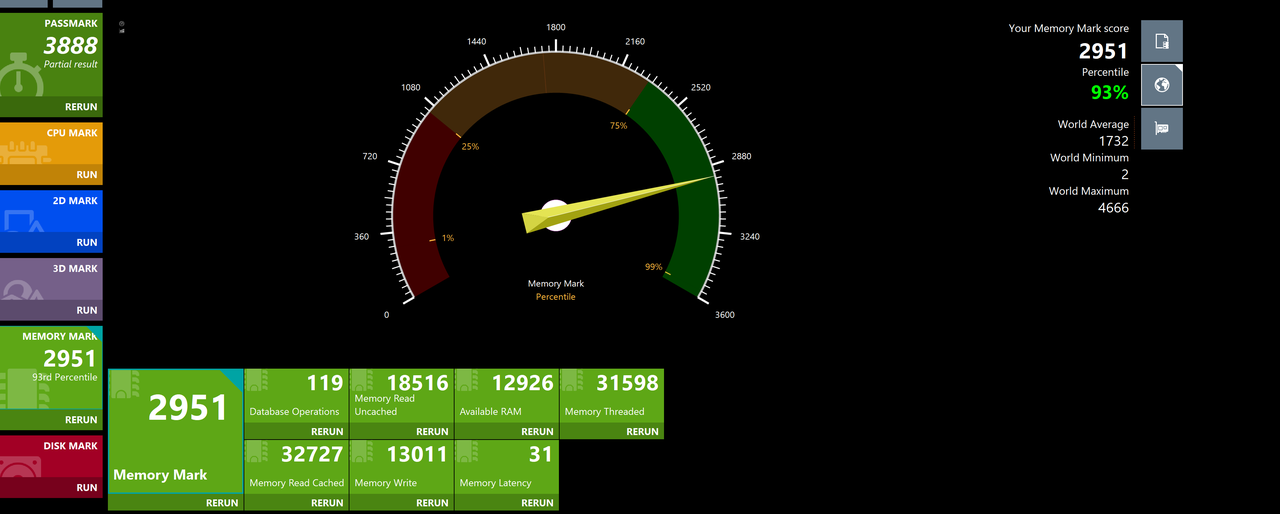
Task: Click the Memory Mark label under gauge
Action: click(556, 284)
